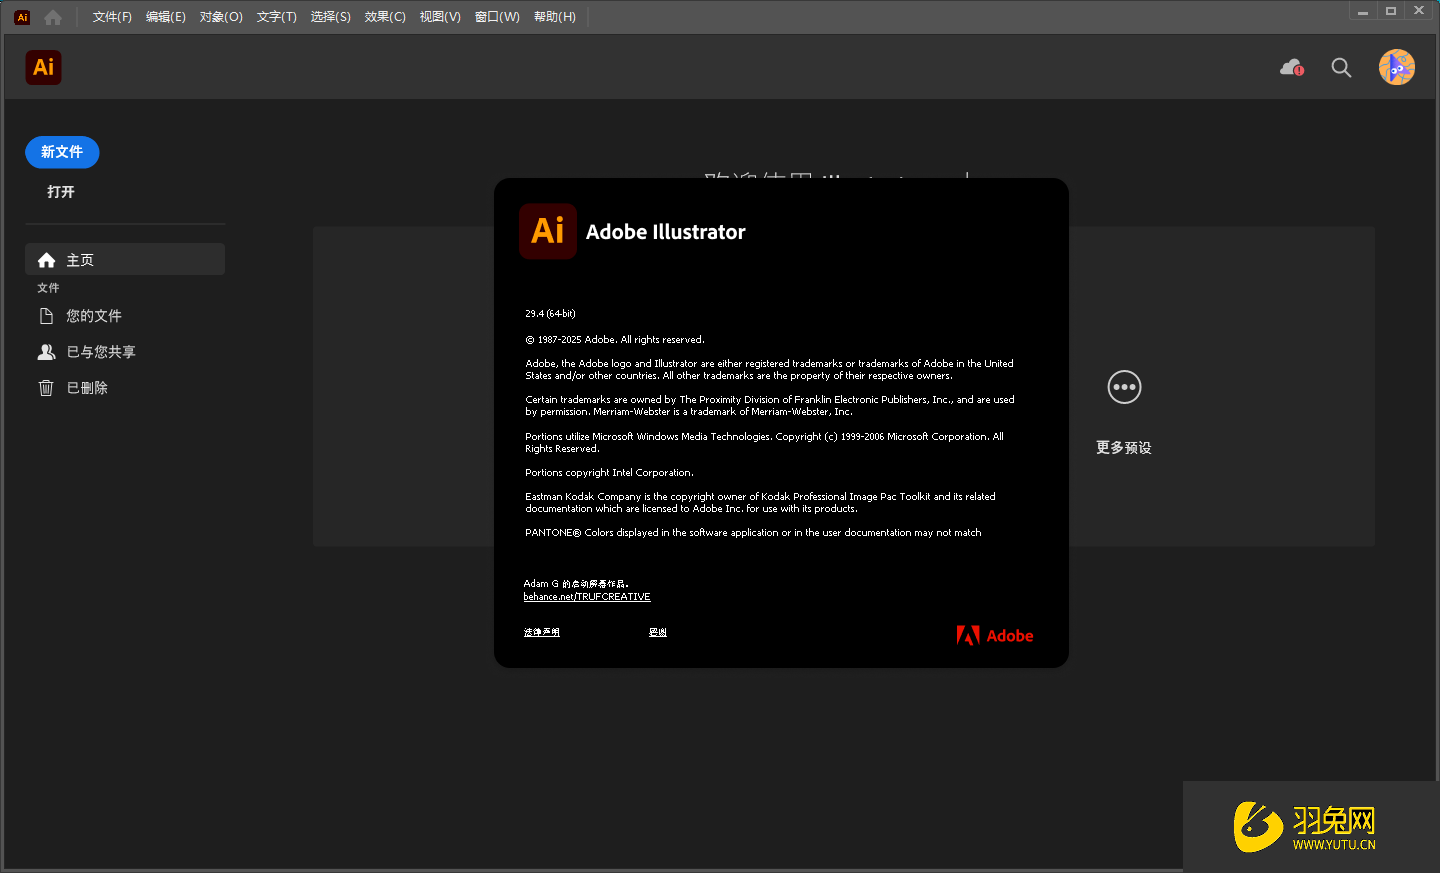Click the 更多预设 ellipsis circle icon
This screenshot has height=873, width=1440.
[1124, 387]
